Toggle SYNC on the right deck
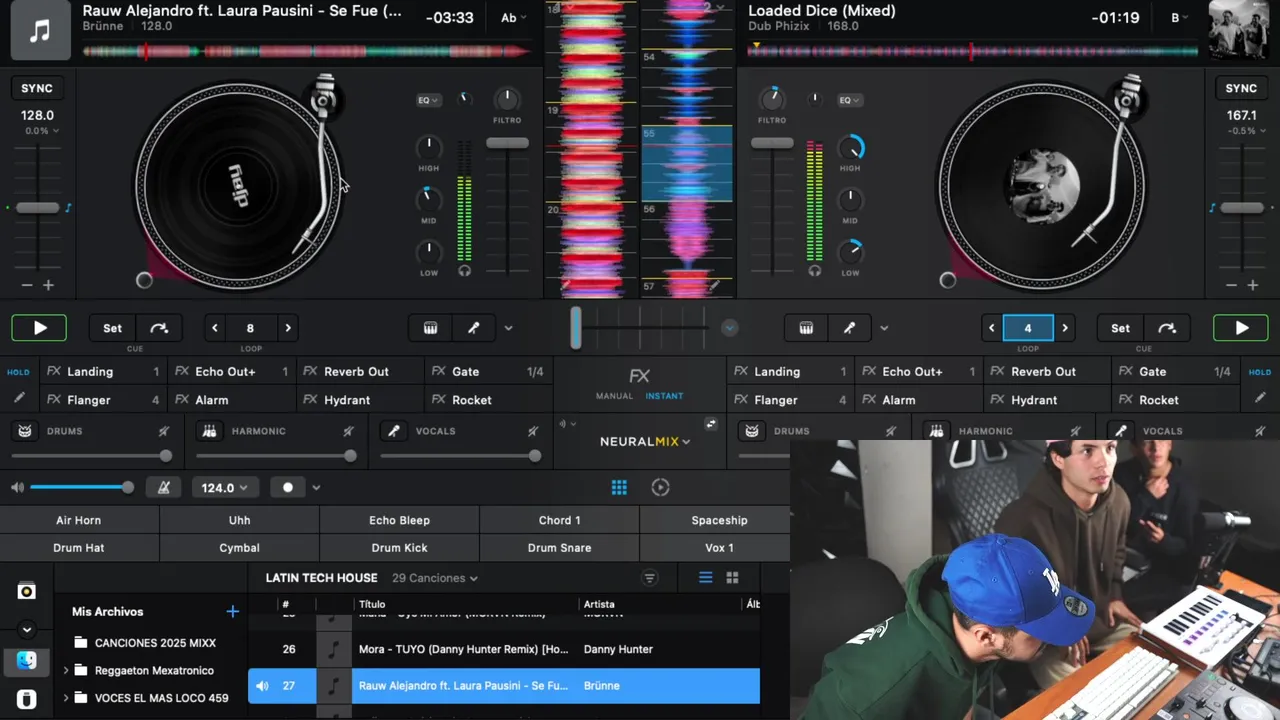 click(x=1241, y=88)
